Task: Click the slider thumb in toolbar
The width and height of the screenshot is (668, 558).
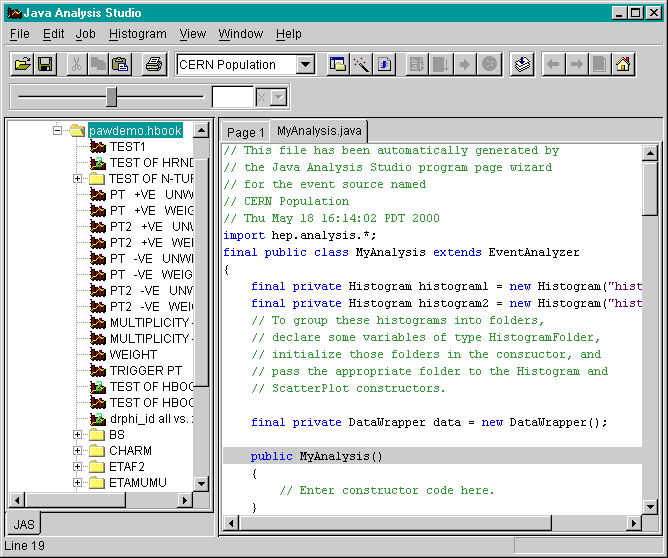Action: click(x=111, y=96)
